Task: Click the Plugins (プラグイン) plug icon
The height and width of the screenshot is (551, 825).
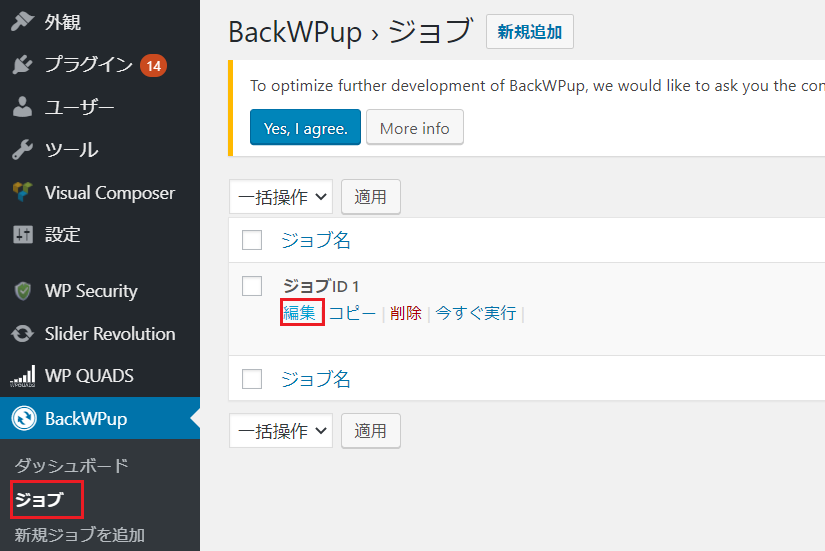Action: pyautogui.click(x=23, y=65)
